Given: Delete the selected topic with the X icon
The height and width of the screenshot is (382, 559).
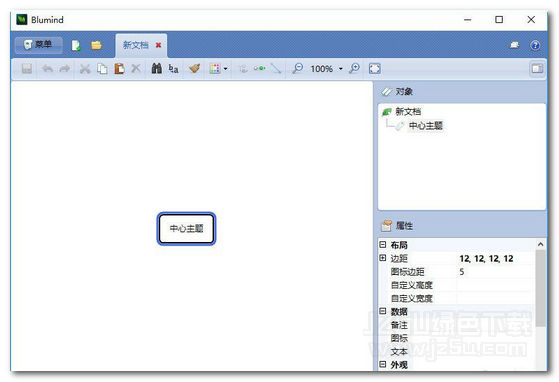Looking at the screenshot, I should (x=136, y=68).
